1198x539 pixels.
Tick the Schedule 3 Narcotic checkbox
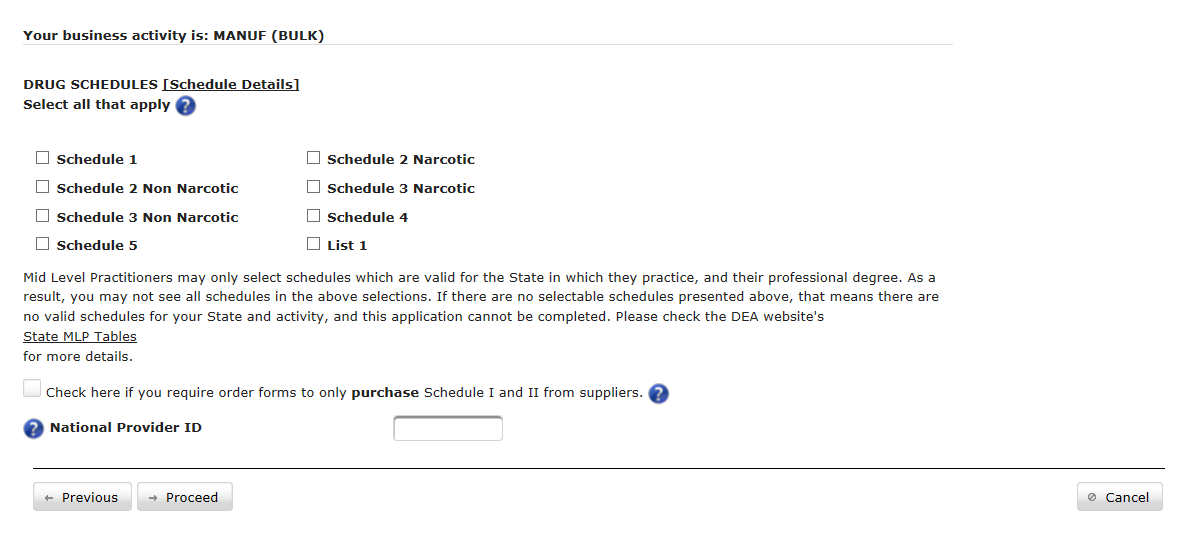point(314,187)
